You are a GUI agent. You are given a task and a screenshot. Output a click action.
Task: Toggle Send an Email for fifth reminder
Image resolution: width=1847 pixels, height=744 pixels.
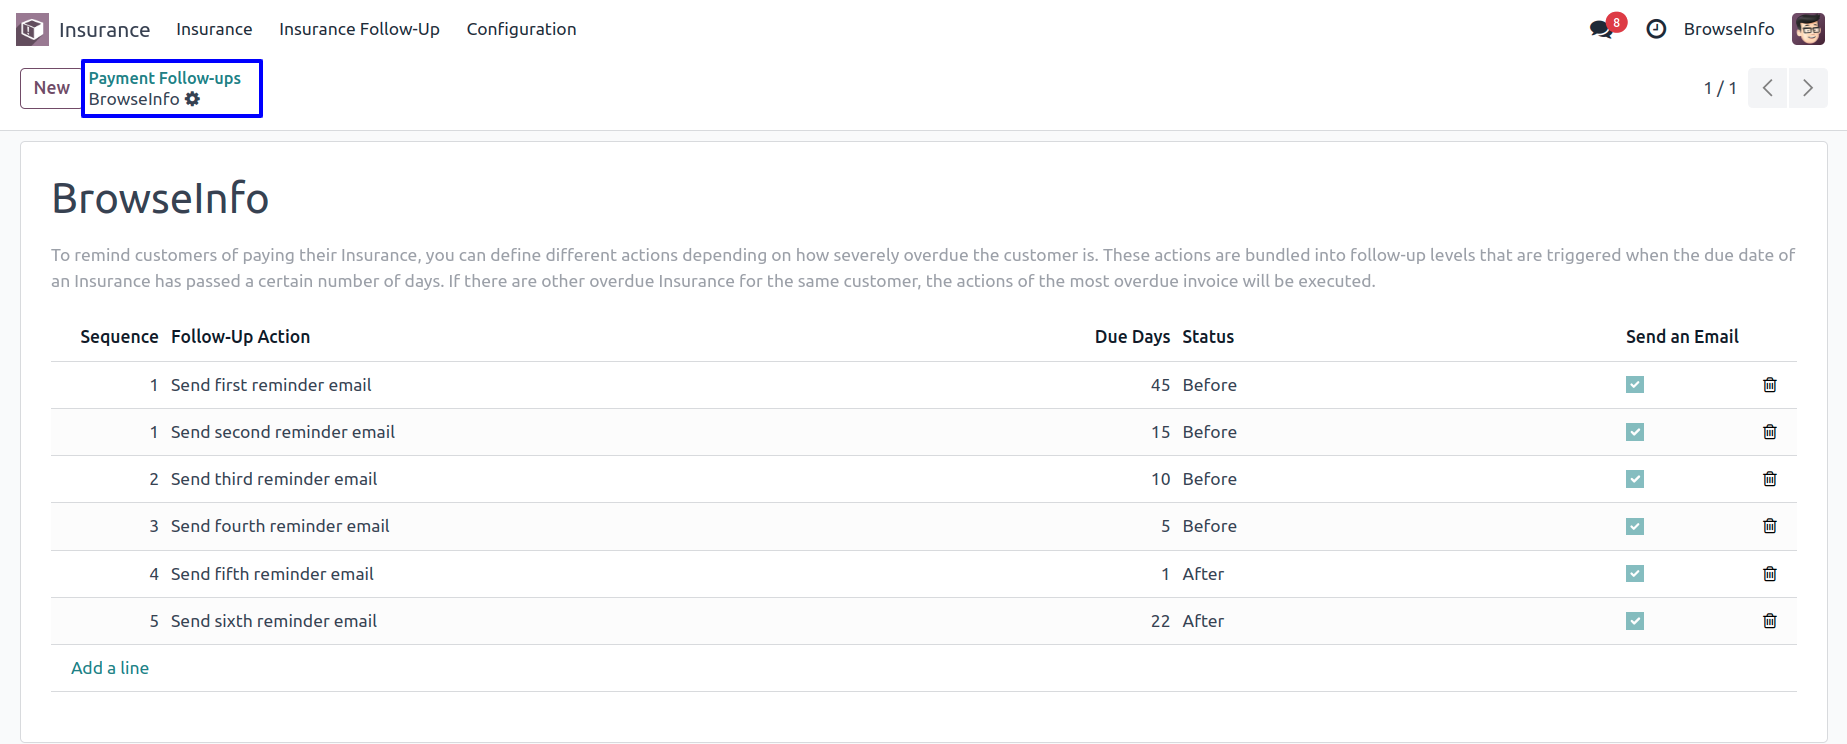[x=1635, y=574]
